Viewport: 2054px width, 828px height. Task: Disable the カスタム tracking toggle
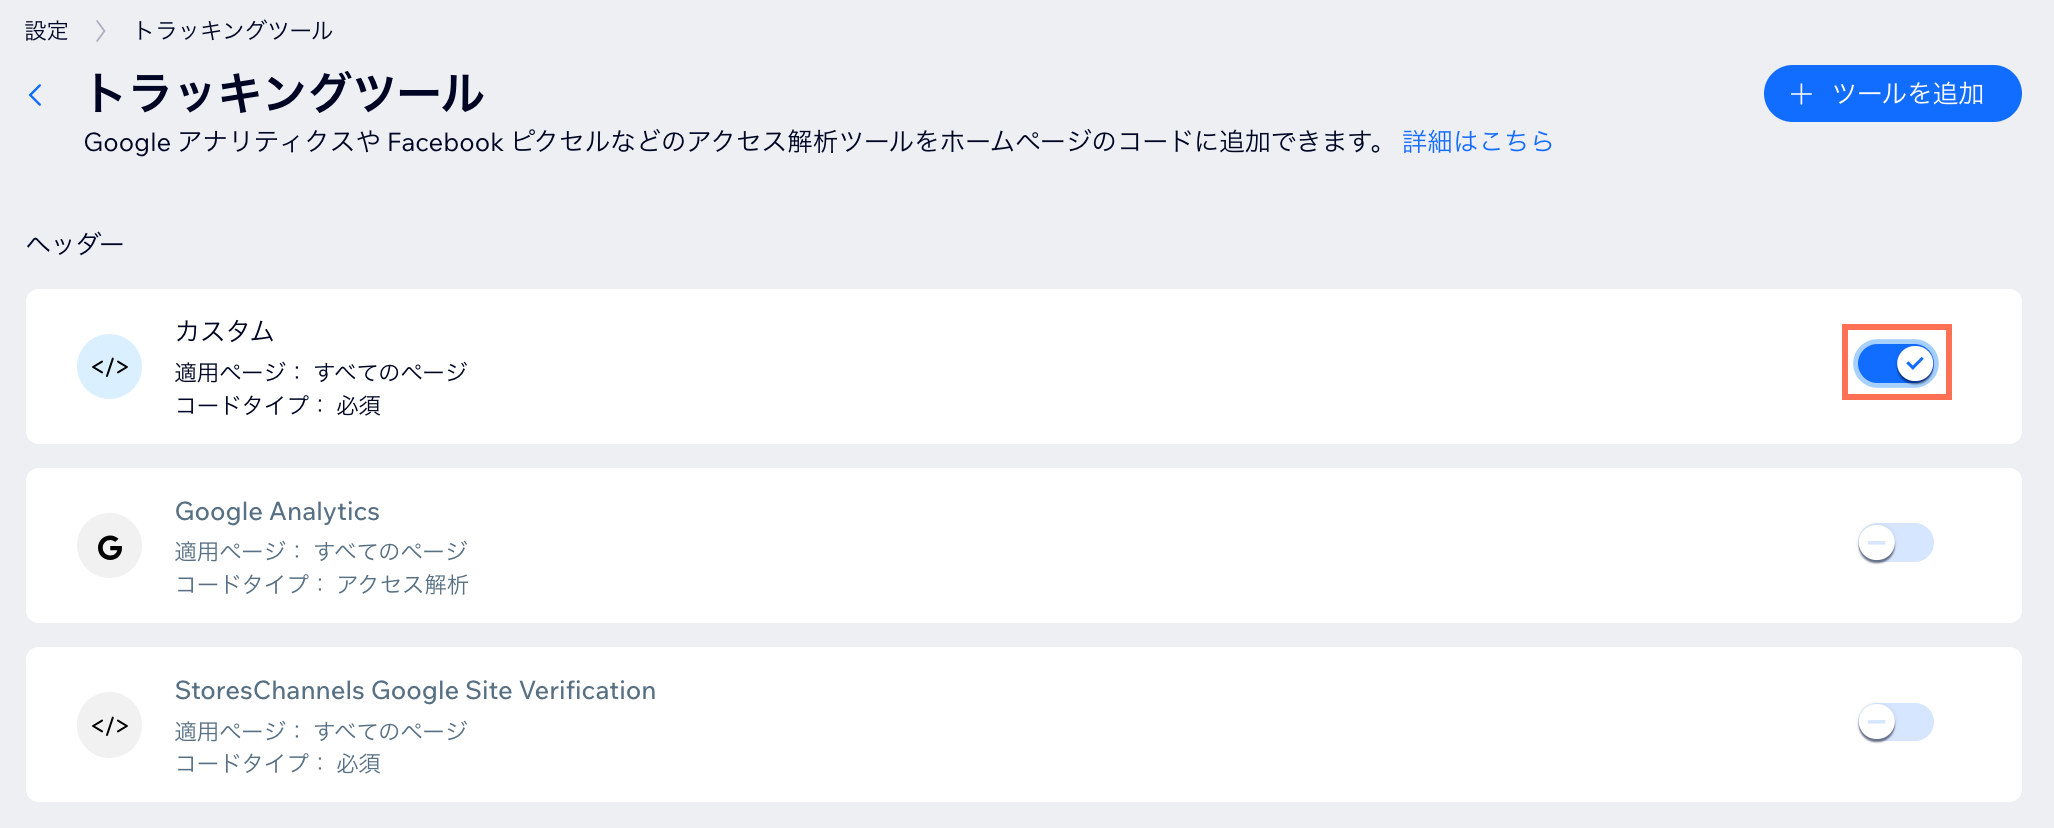[1896, 363]
